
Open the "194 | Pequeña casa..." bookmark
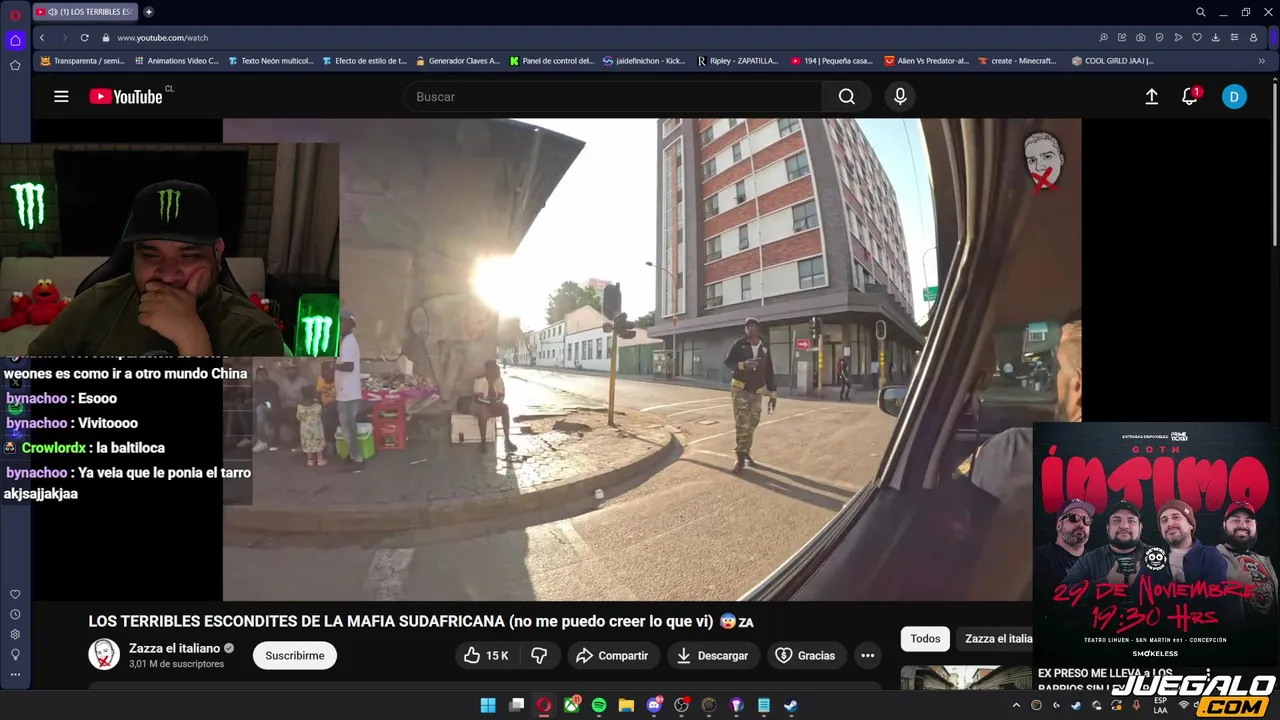(832, 61)
